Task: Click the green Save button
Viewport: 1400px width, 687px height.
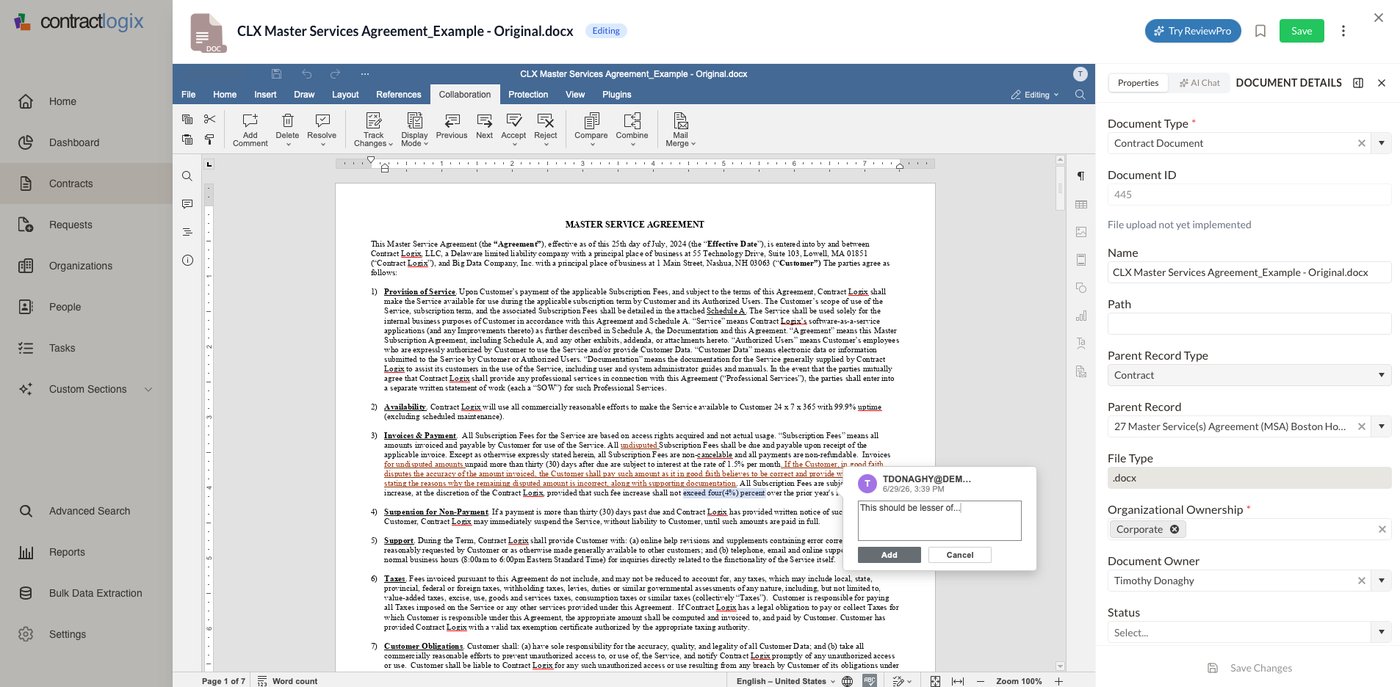Action: pos(1301,31)
